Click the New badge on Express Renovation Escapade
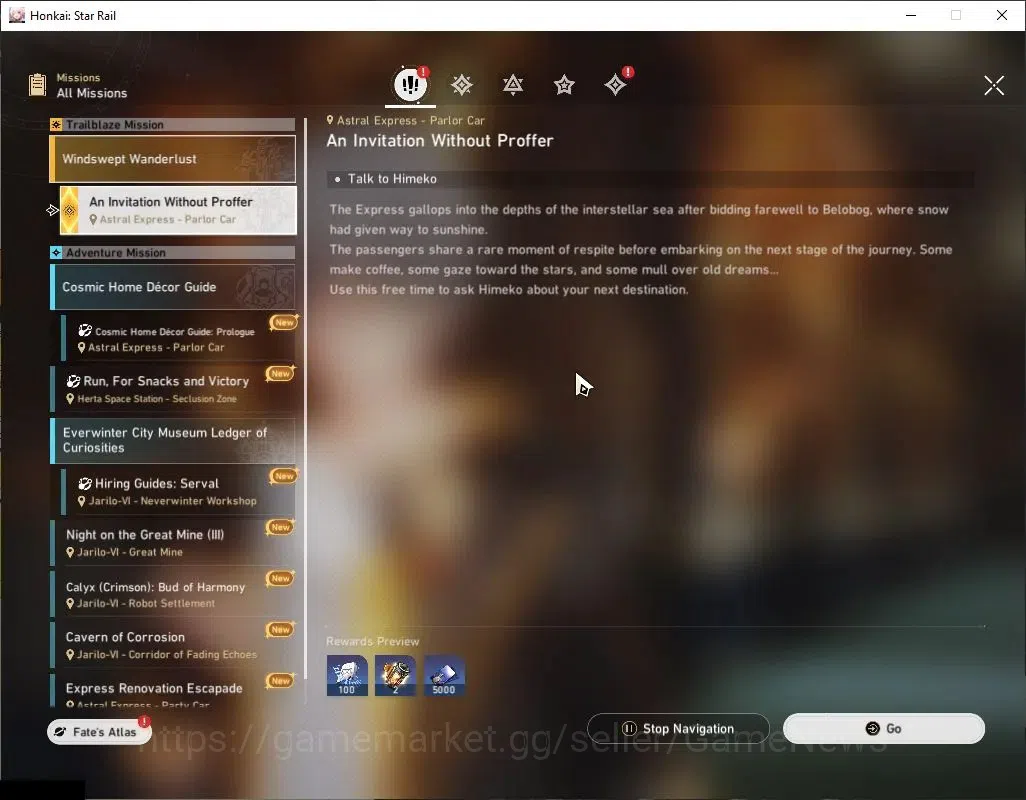 coord(280,680)
